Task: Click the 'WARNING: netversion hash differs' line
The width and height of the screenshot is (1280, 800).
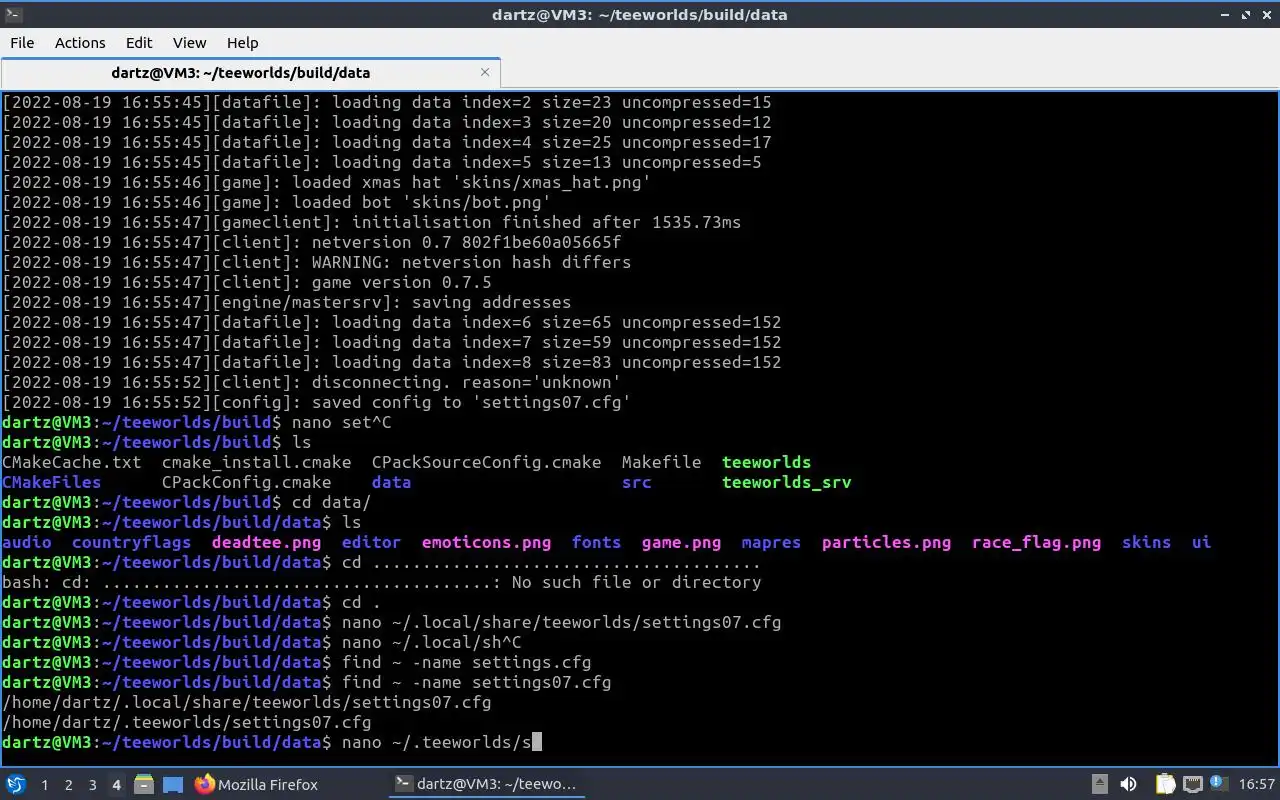Action: point(316,262)
